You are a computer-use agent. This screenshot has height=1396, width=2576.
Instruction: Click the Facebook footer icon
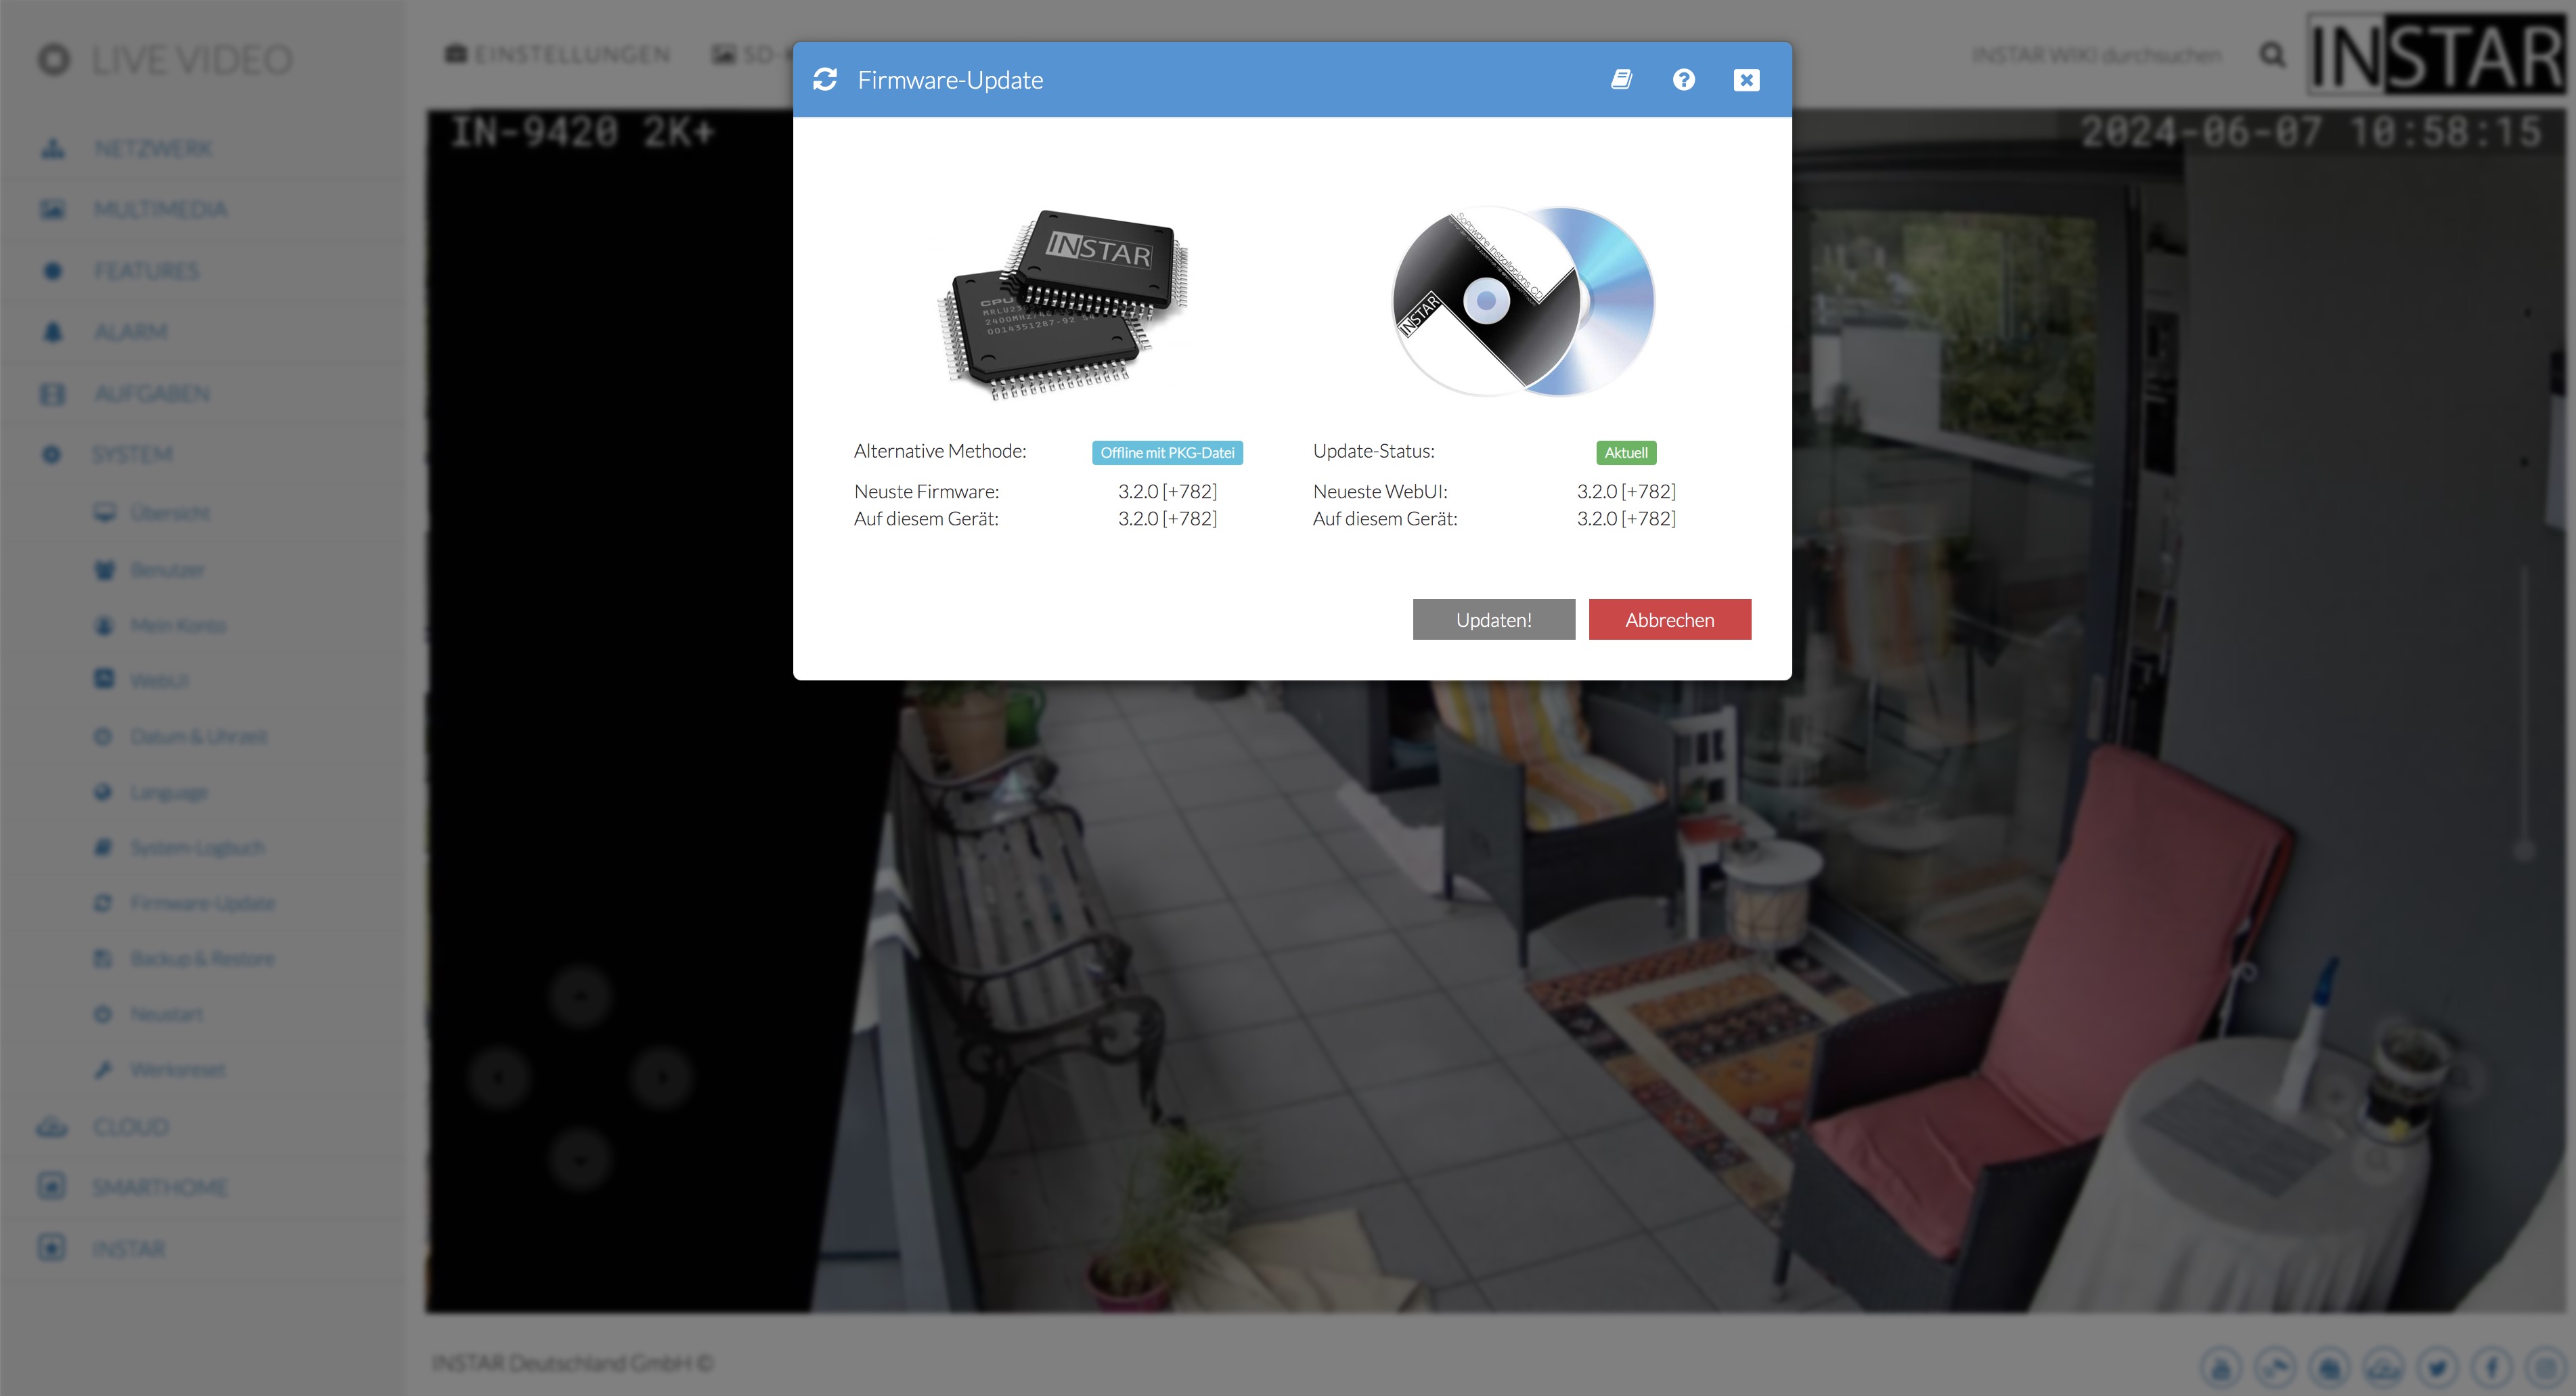click(x=2492, y=1367)
